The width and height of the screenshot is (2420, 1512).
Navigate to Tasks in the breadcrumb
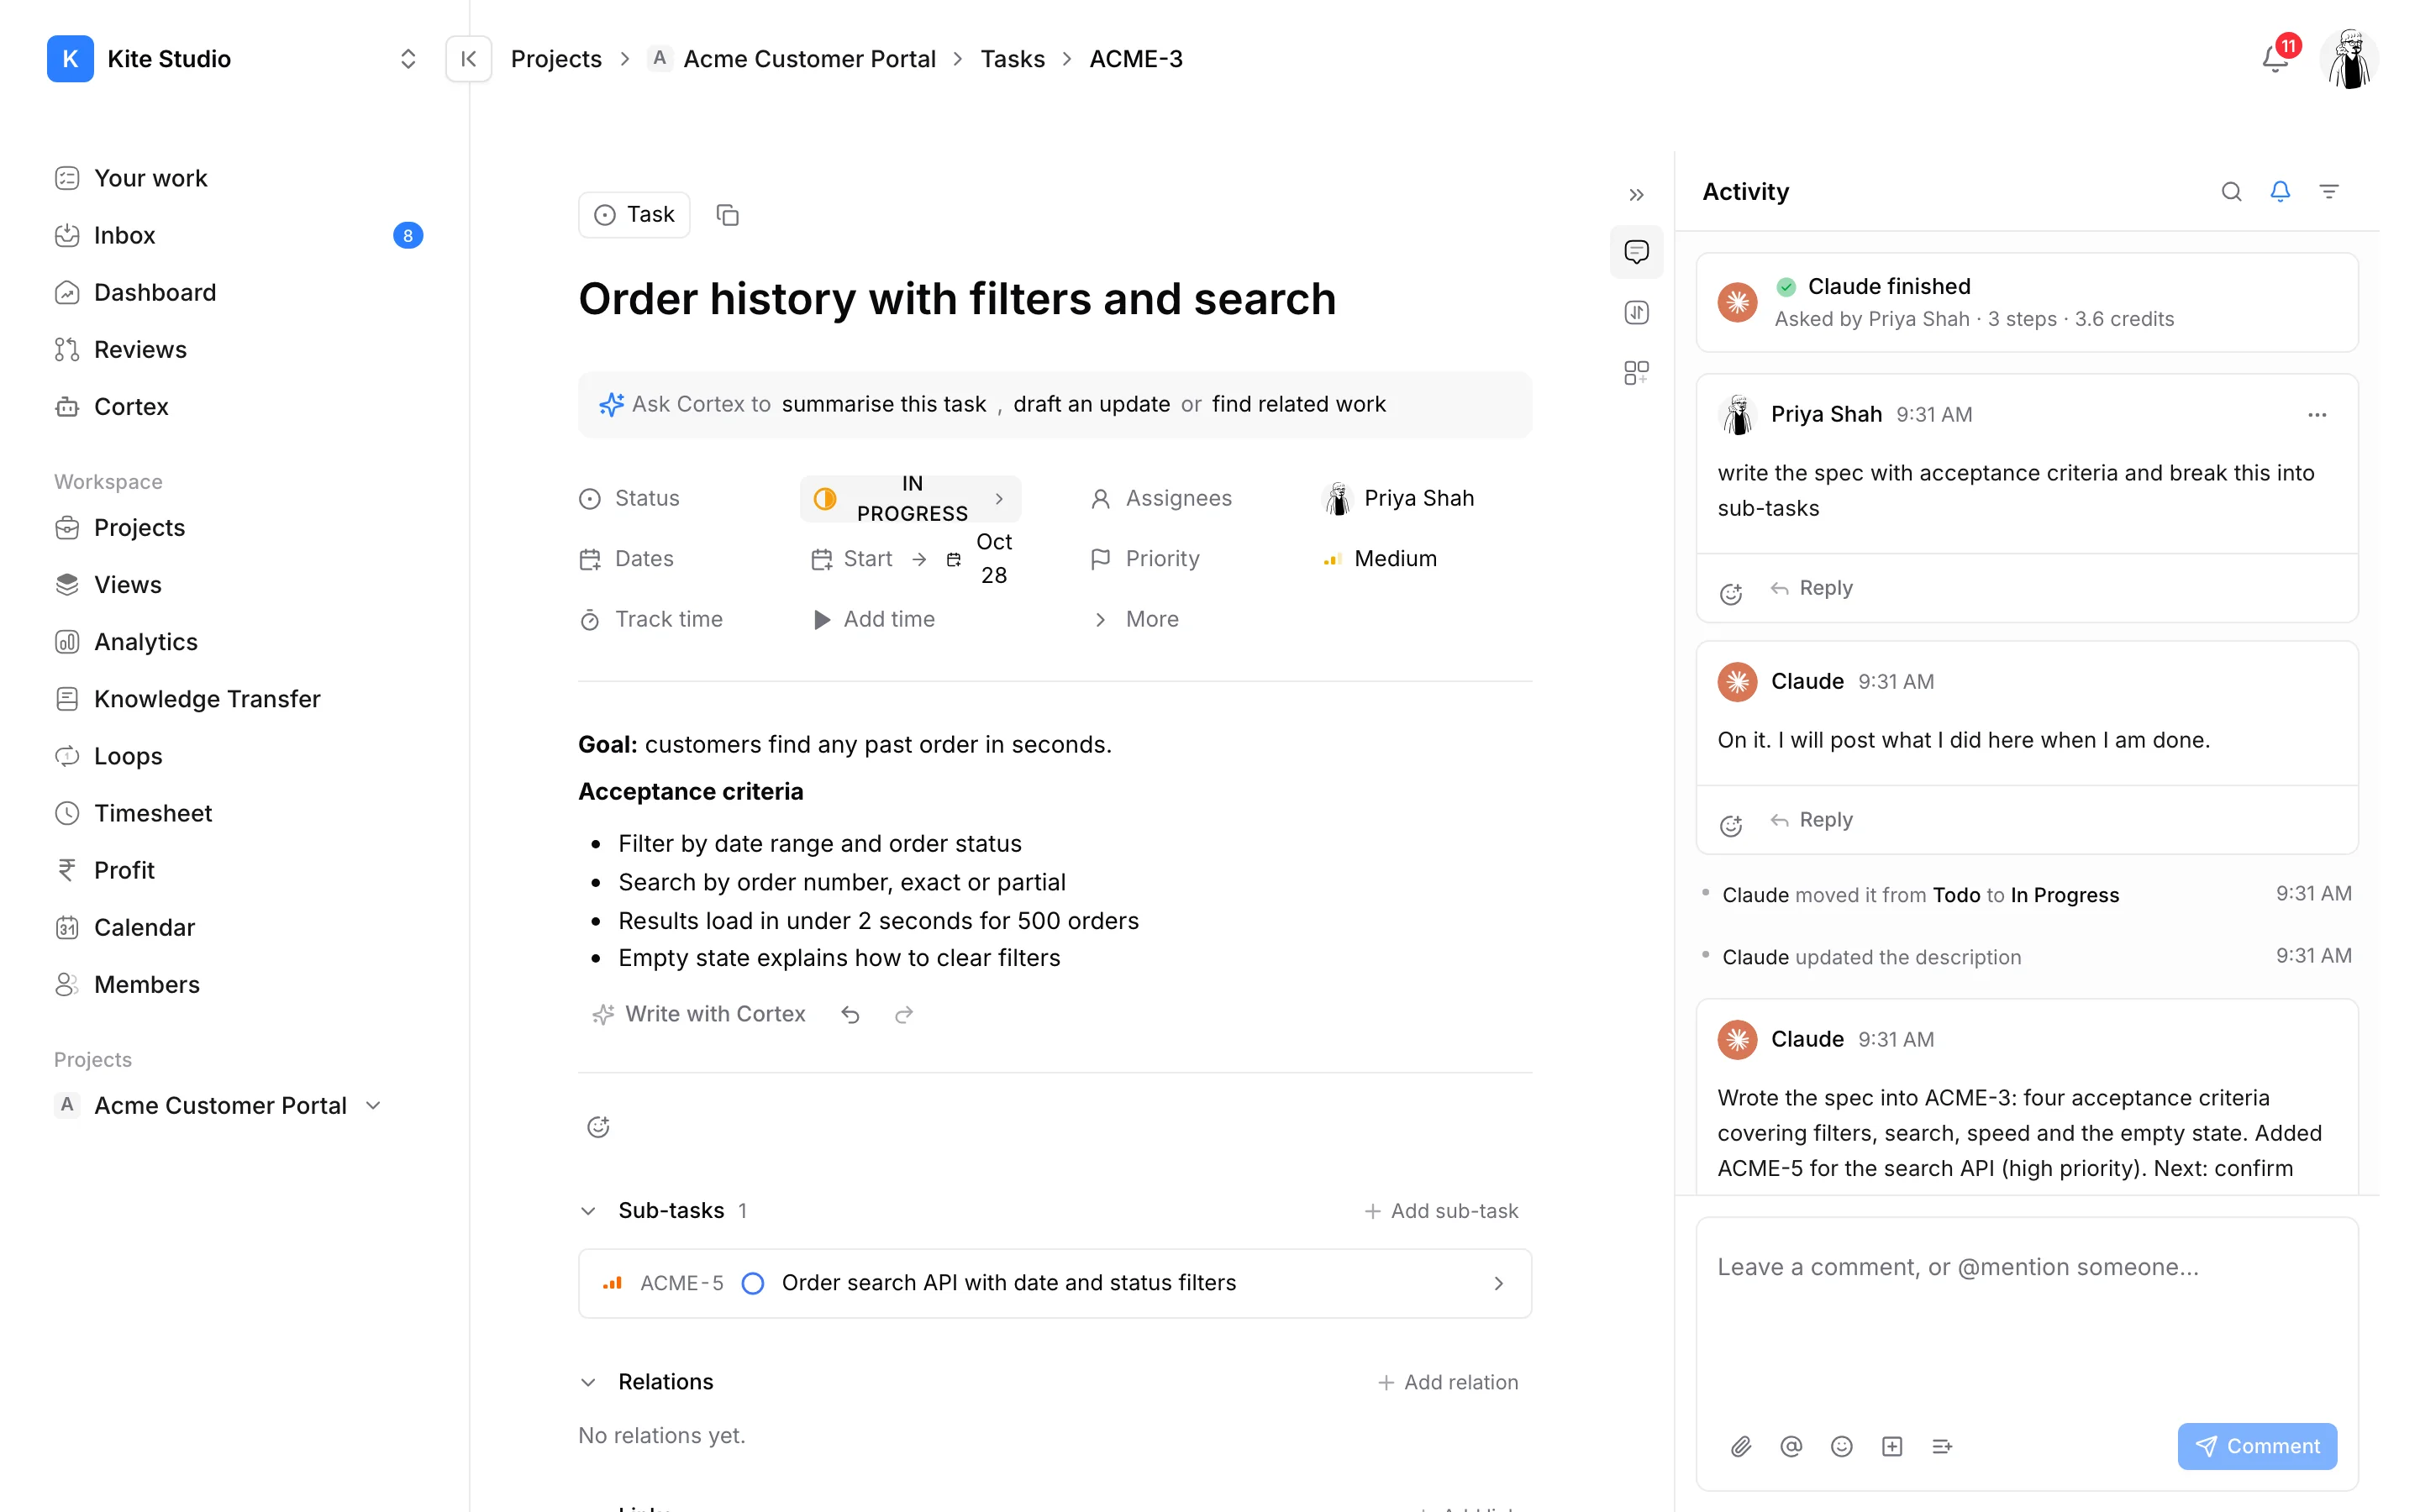[1012, 59]
